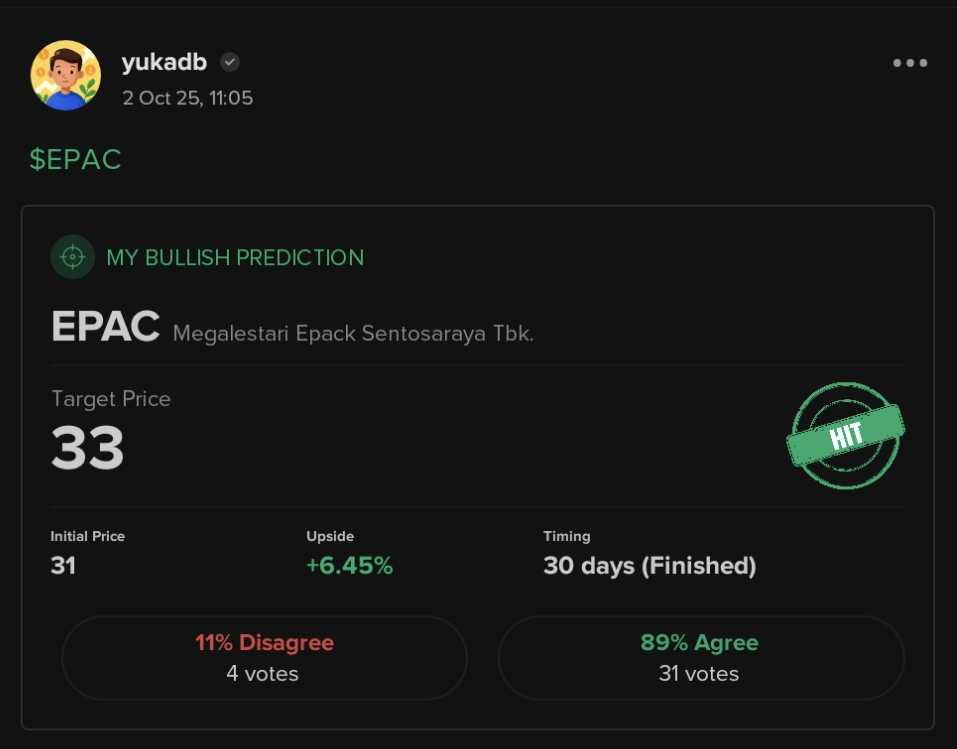Click the post timestamp 2 Oct 25, 11:05
This screenshot has height=749, width=957.
pos(187,98)
